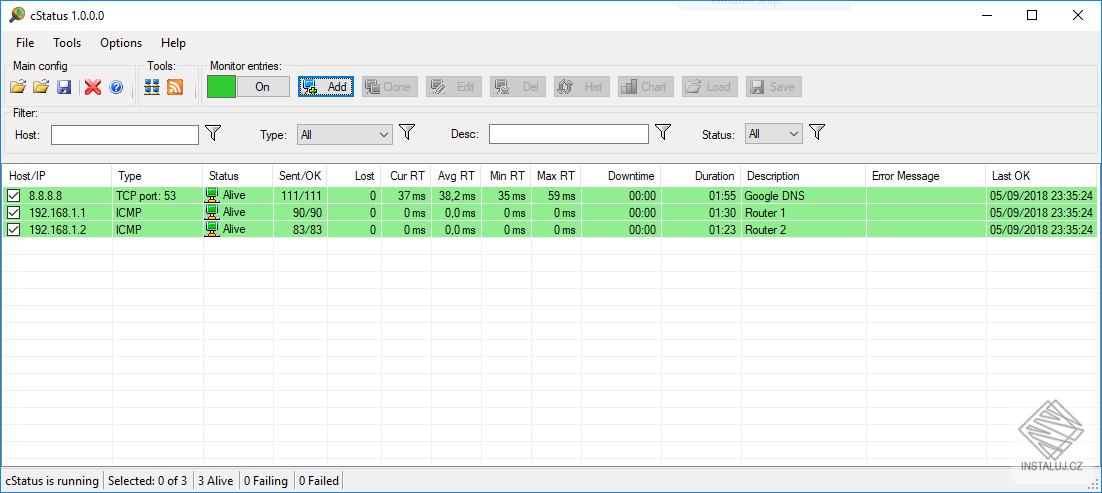Sort by the Last OK column header
The height and width of the screenshot is (493, 1102).
(1042, 176)
